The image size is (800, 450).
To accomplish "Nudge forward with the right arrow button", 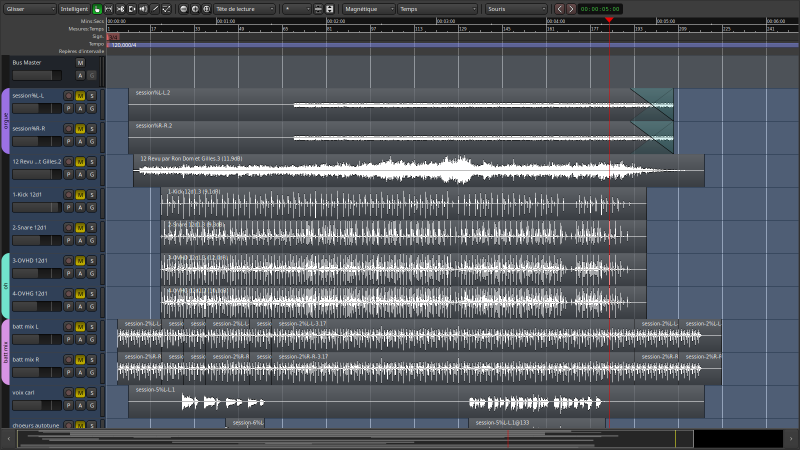I will pos(571,9).
